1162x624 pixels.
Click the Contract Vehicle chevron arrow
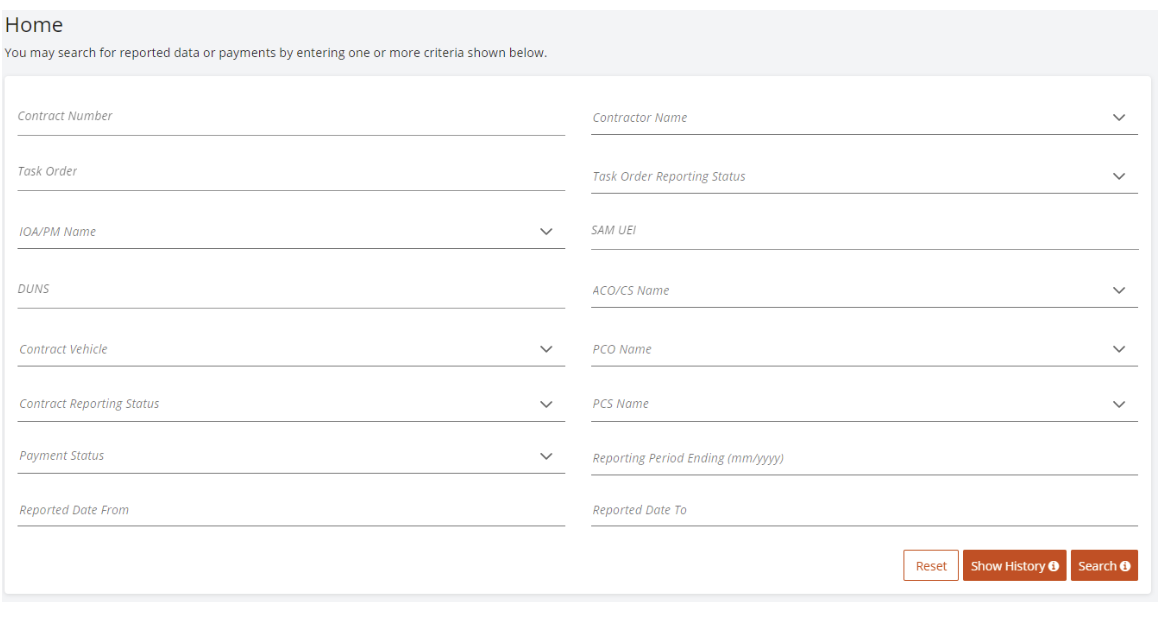(546, 349)
